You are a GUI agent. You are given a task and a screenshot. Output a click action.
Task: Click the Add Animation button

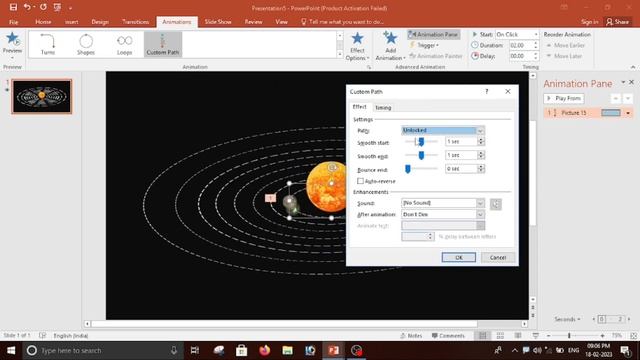tap(390, 46)
